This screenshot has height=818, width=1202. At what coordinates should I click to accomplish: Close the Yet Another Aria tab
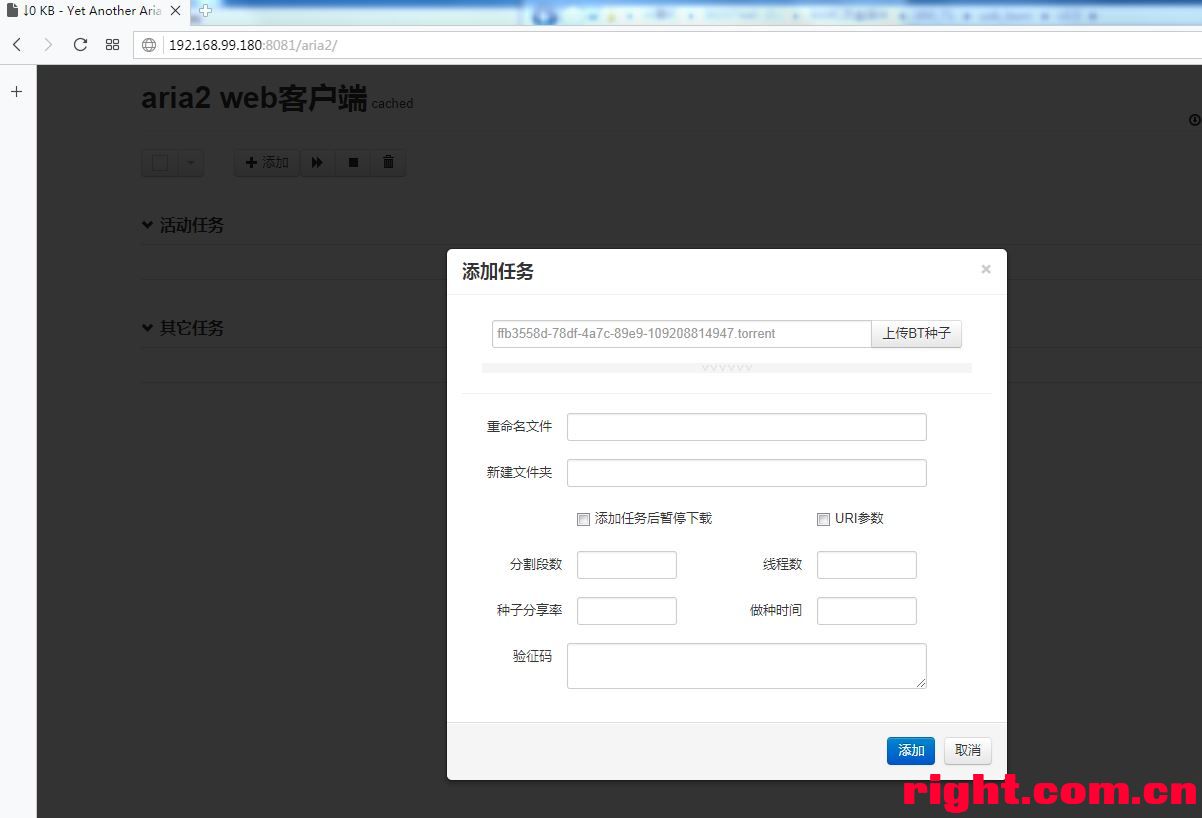tap(176, 11)
